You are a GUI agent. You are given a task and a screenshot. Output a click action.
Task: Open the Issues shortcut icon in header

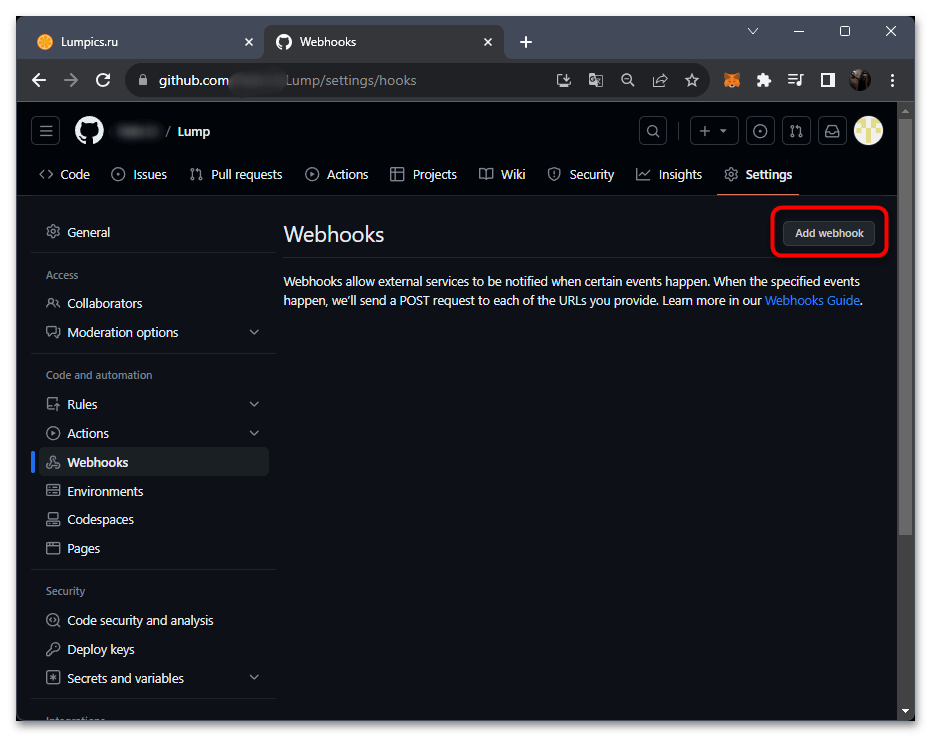pyautogui.click(x=760, y=131)
